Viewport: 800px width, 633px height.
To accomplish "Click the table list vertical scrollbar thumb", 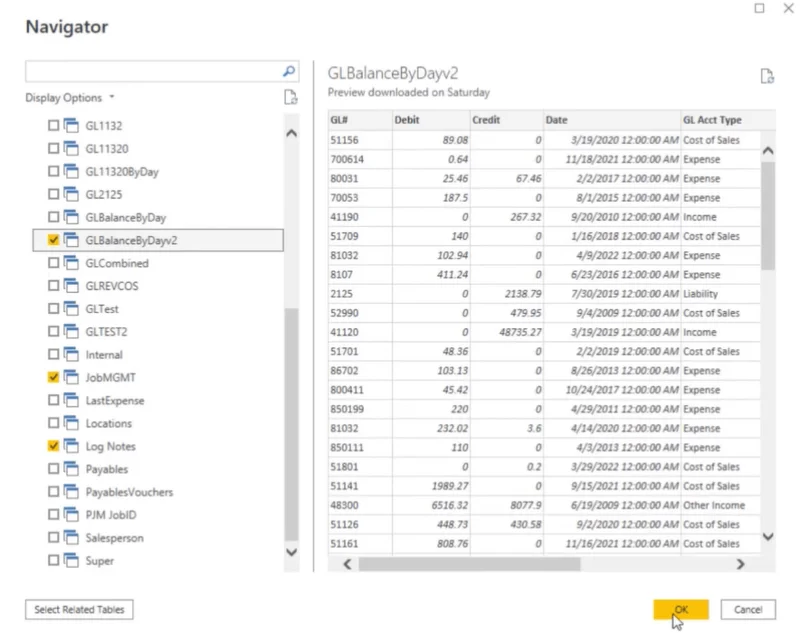I will click(x=291, y=423).
